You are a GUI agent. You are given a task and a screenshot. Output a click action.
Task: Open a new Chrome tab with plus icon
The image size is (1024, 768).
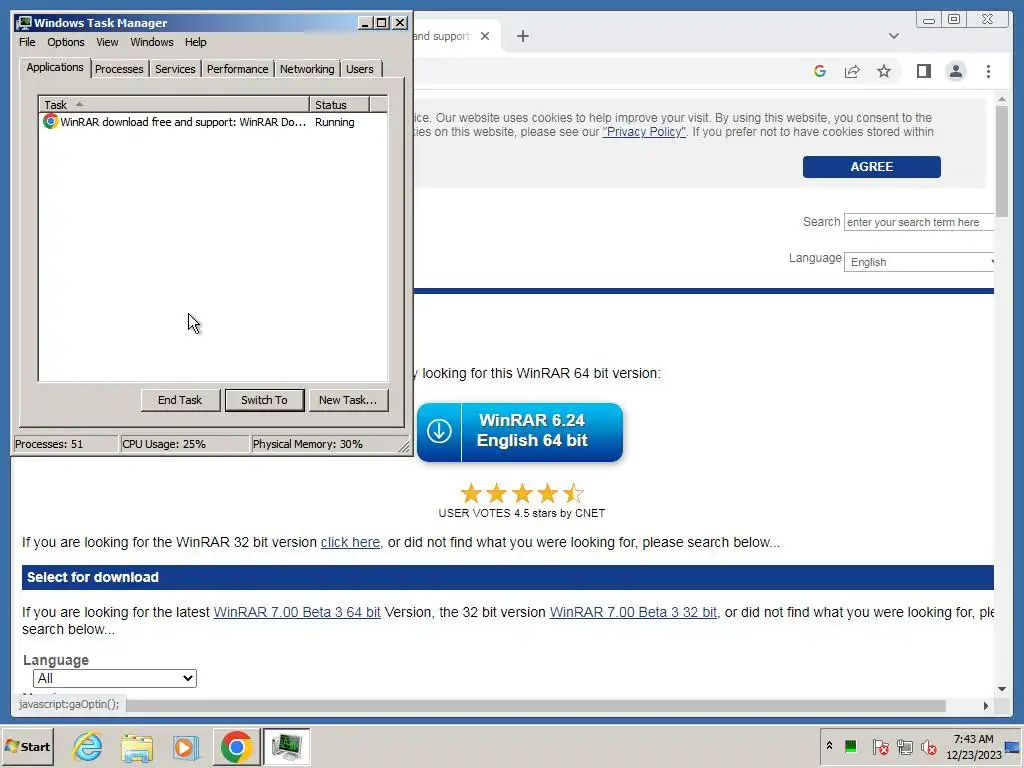coord(523,36)
